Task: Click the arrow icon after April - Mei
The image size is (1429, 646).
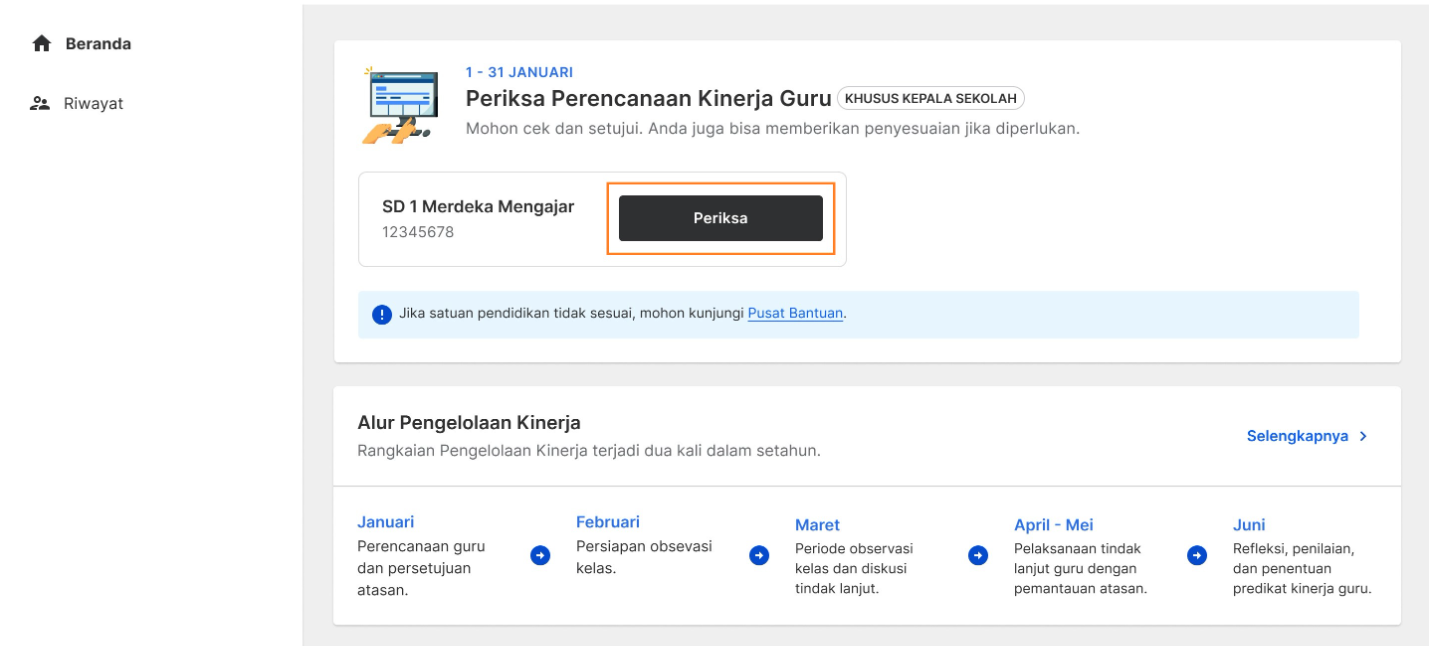Action: tap(1197, 555)
